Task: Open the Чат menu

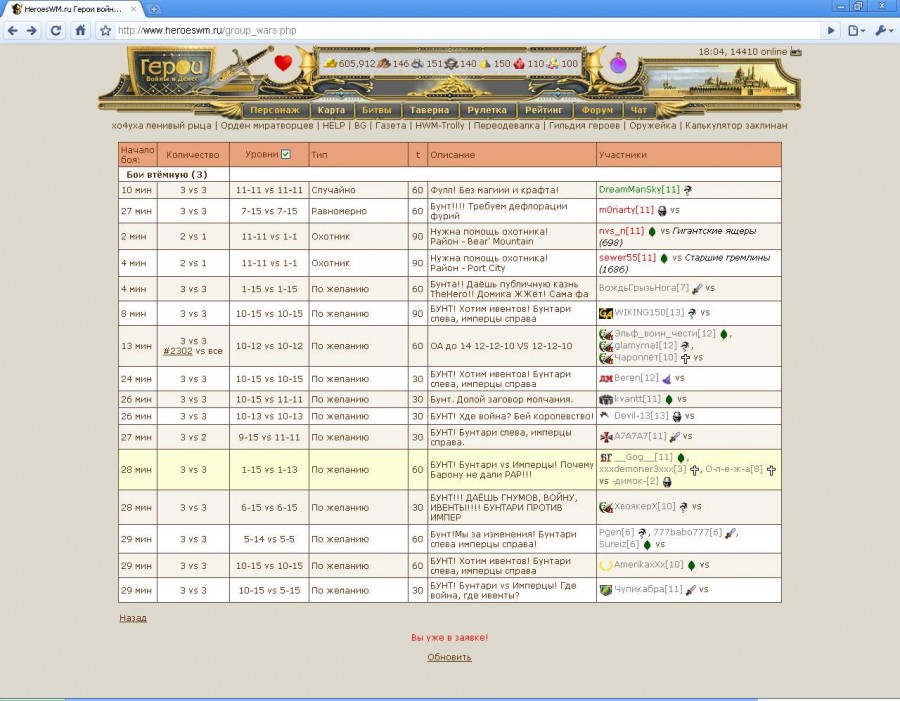Action: coord(639,110)
